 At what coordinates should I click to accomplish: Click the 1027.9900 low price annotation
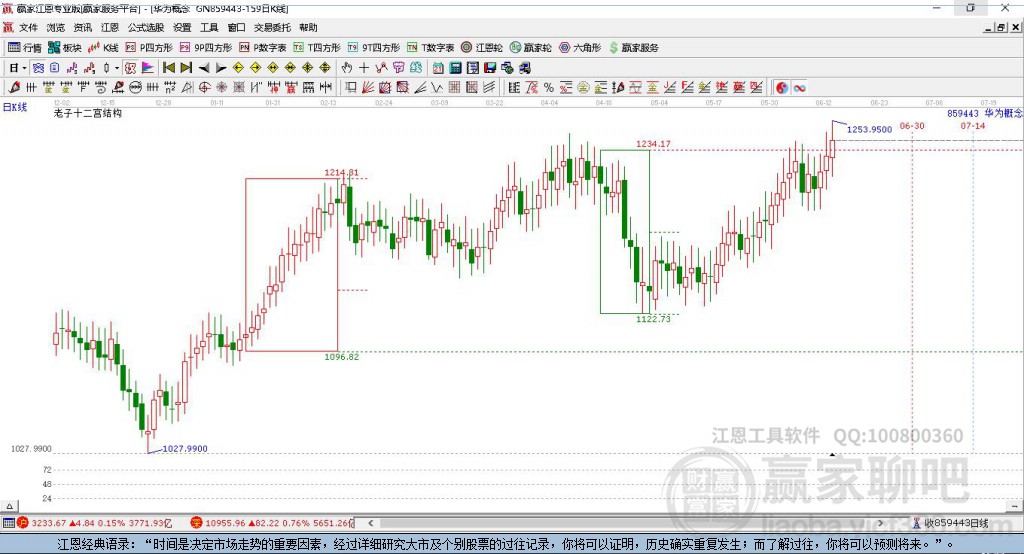(x=185, y=449)
